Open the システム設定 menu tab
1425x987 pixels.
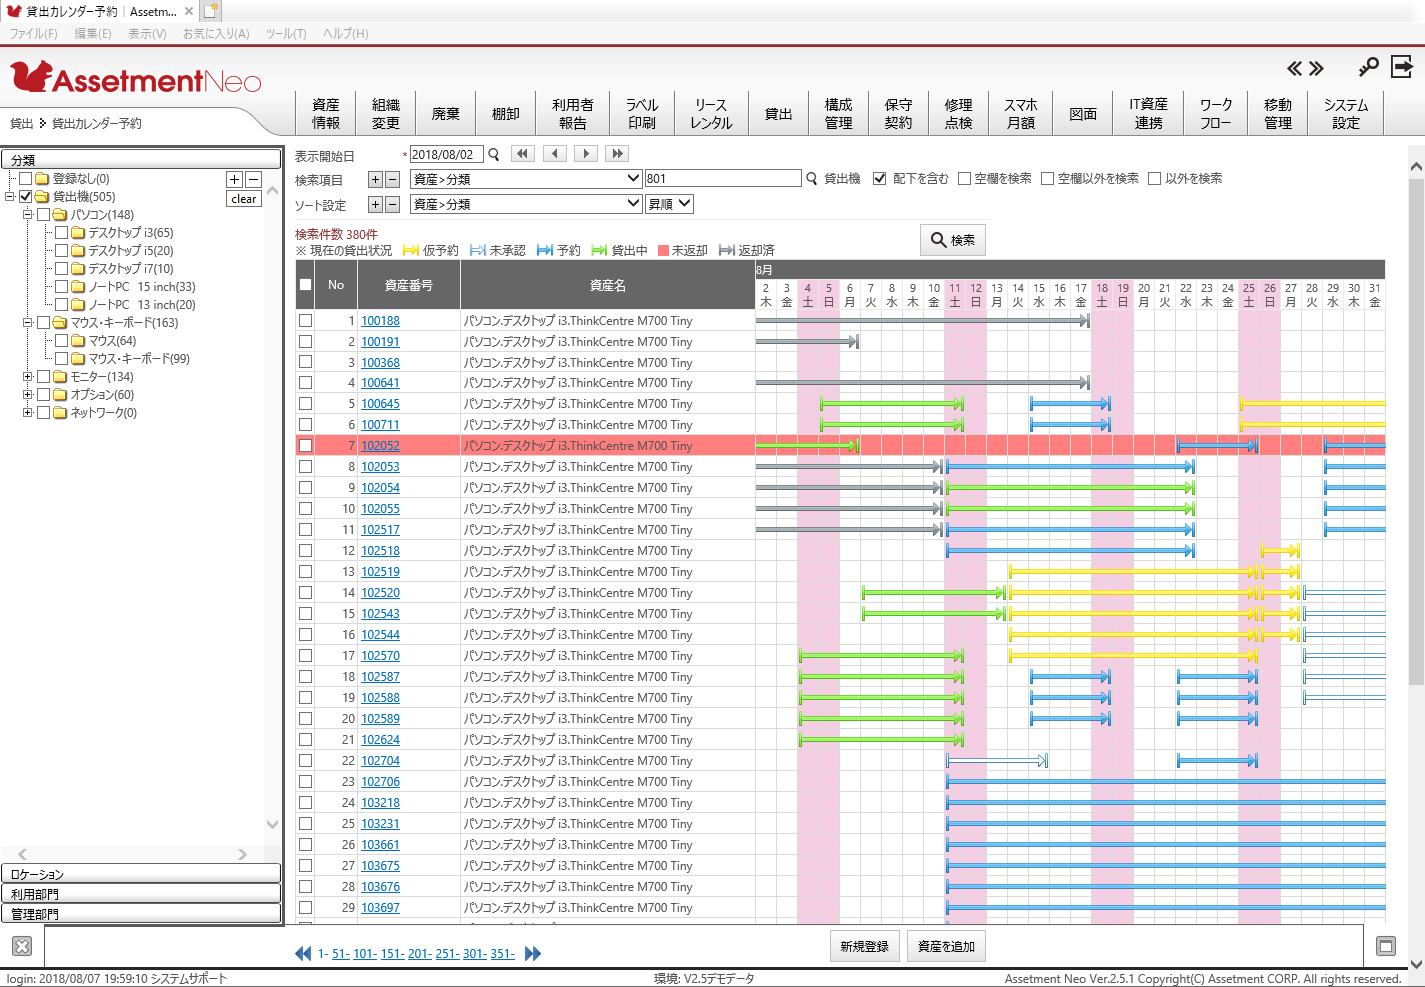[1346, 114]
